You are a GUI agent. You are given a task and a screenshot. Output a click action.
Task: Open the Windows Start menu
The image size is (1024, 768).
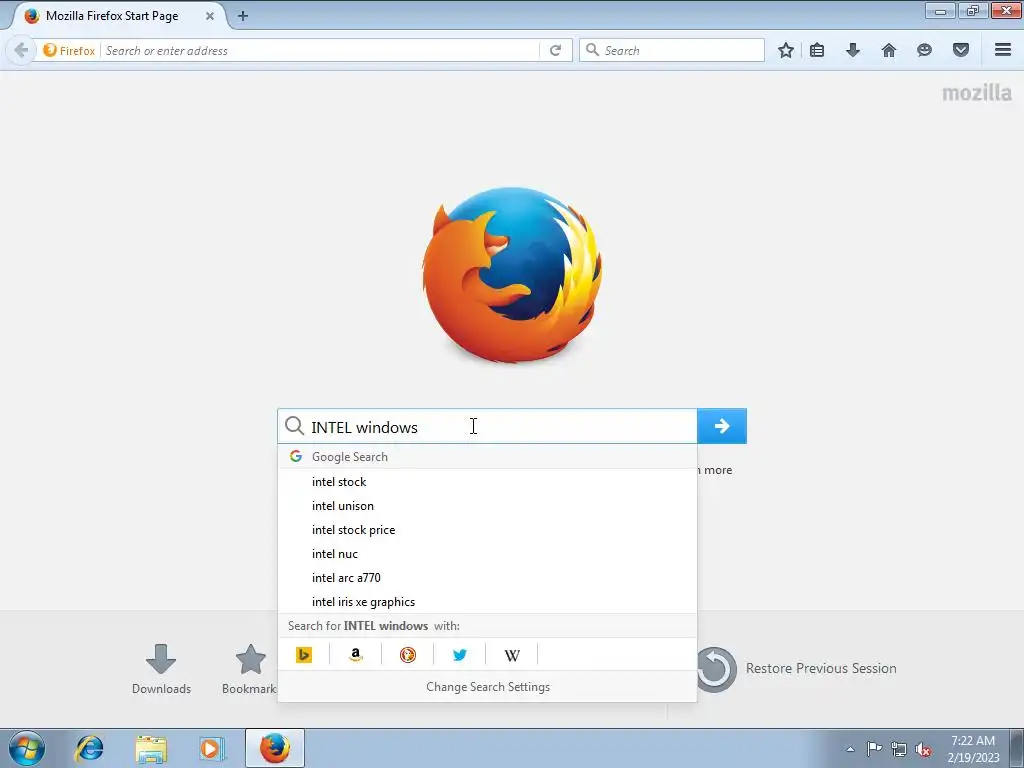click(x=27, y=748)
